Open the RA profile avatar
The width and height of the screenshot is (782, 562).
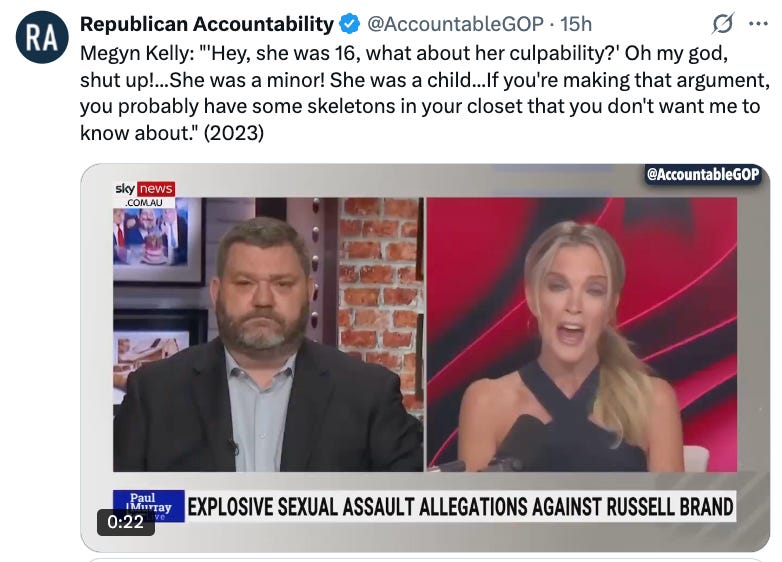tap(42, 38)
